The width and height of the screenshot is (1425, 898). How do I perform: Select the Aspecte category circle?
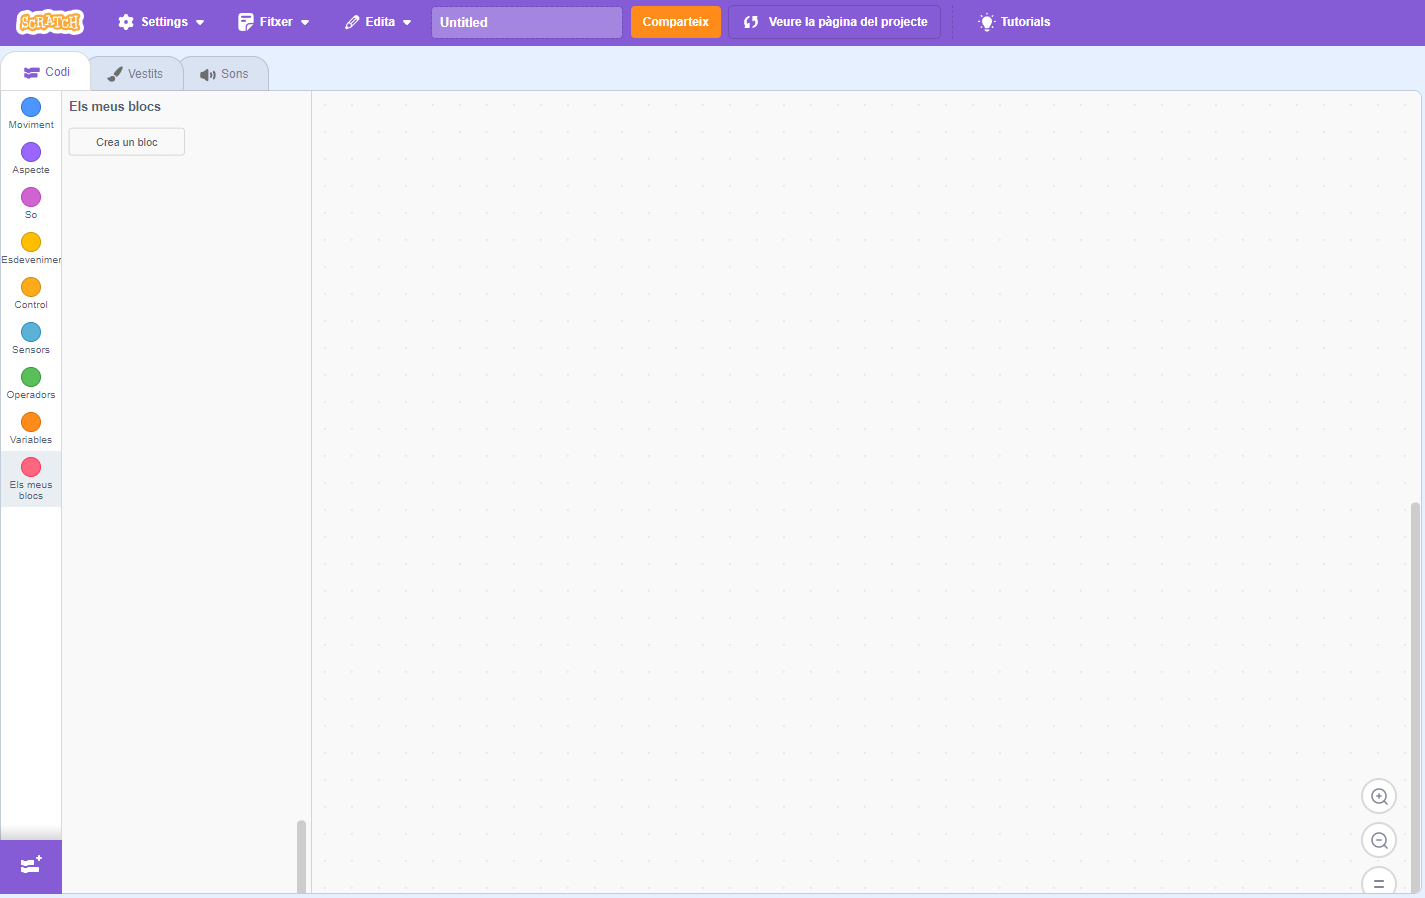[31, 152]
